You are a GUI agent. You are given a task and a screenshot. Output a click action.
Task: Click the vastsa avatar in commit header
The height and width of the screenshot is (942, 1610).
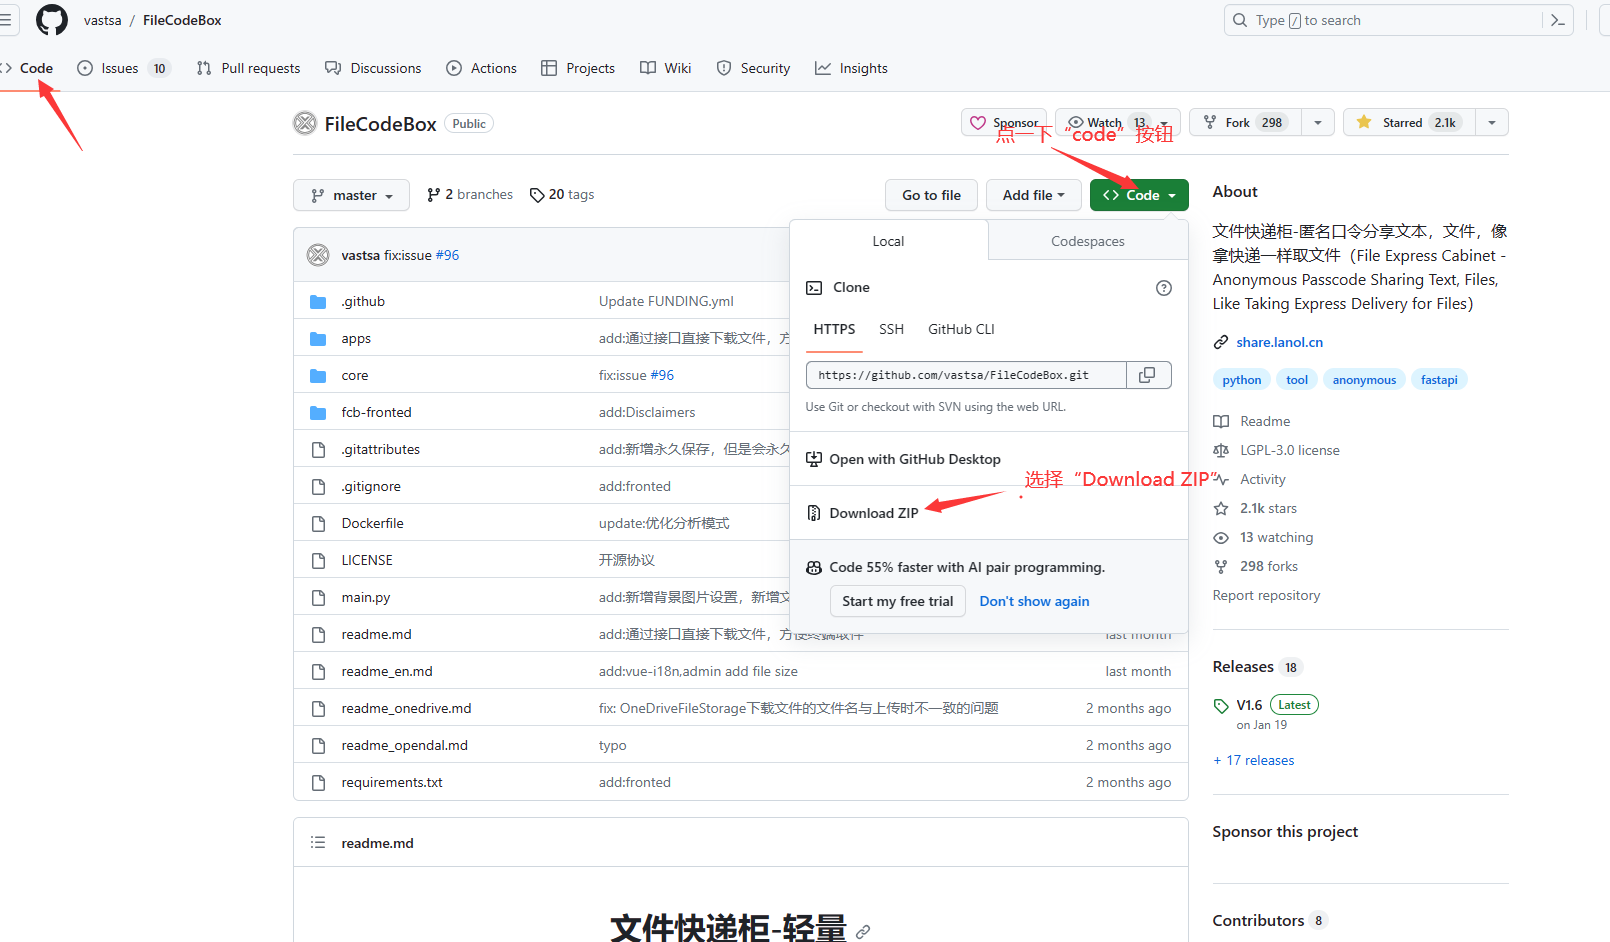point(318,255)
